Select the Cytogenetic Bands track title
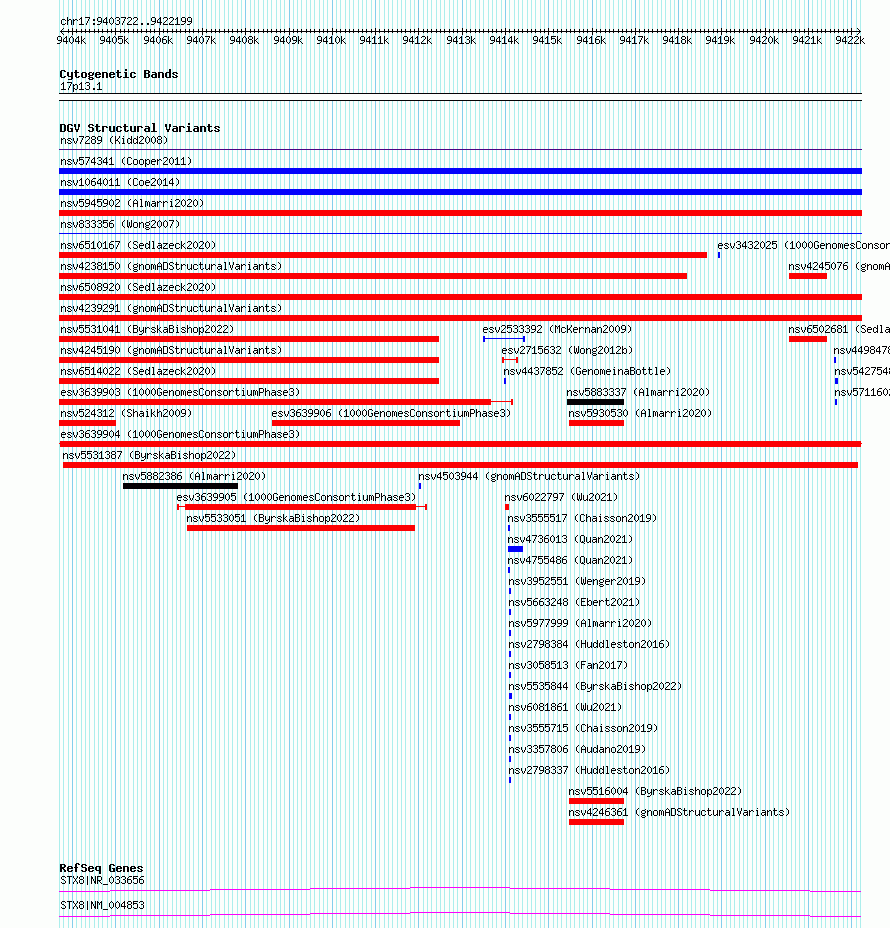The height and width of the screenshot is (928, 890). pos(119,74)
